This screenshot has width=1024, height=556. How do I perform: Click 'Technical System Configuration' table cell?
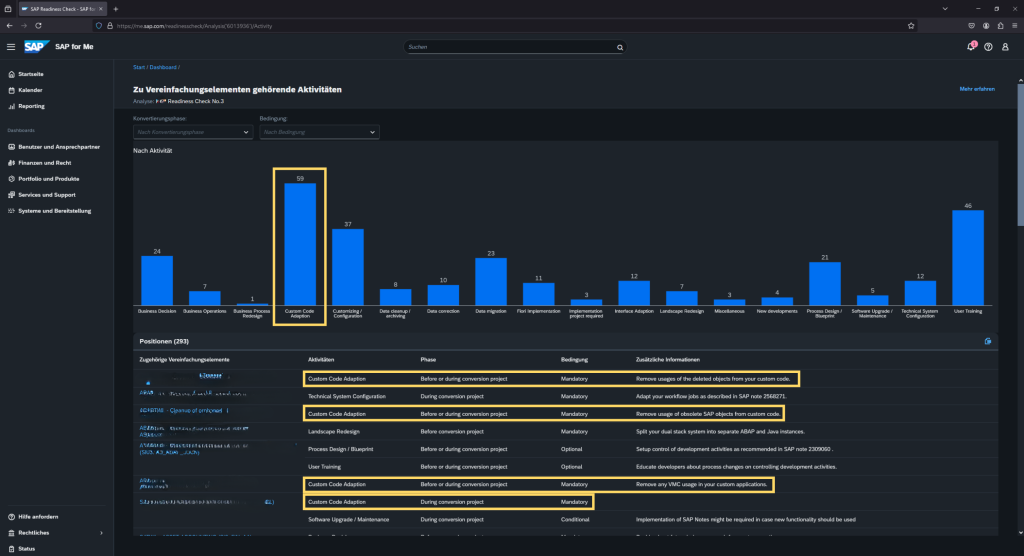(x=346, y=397)
